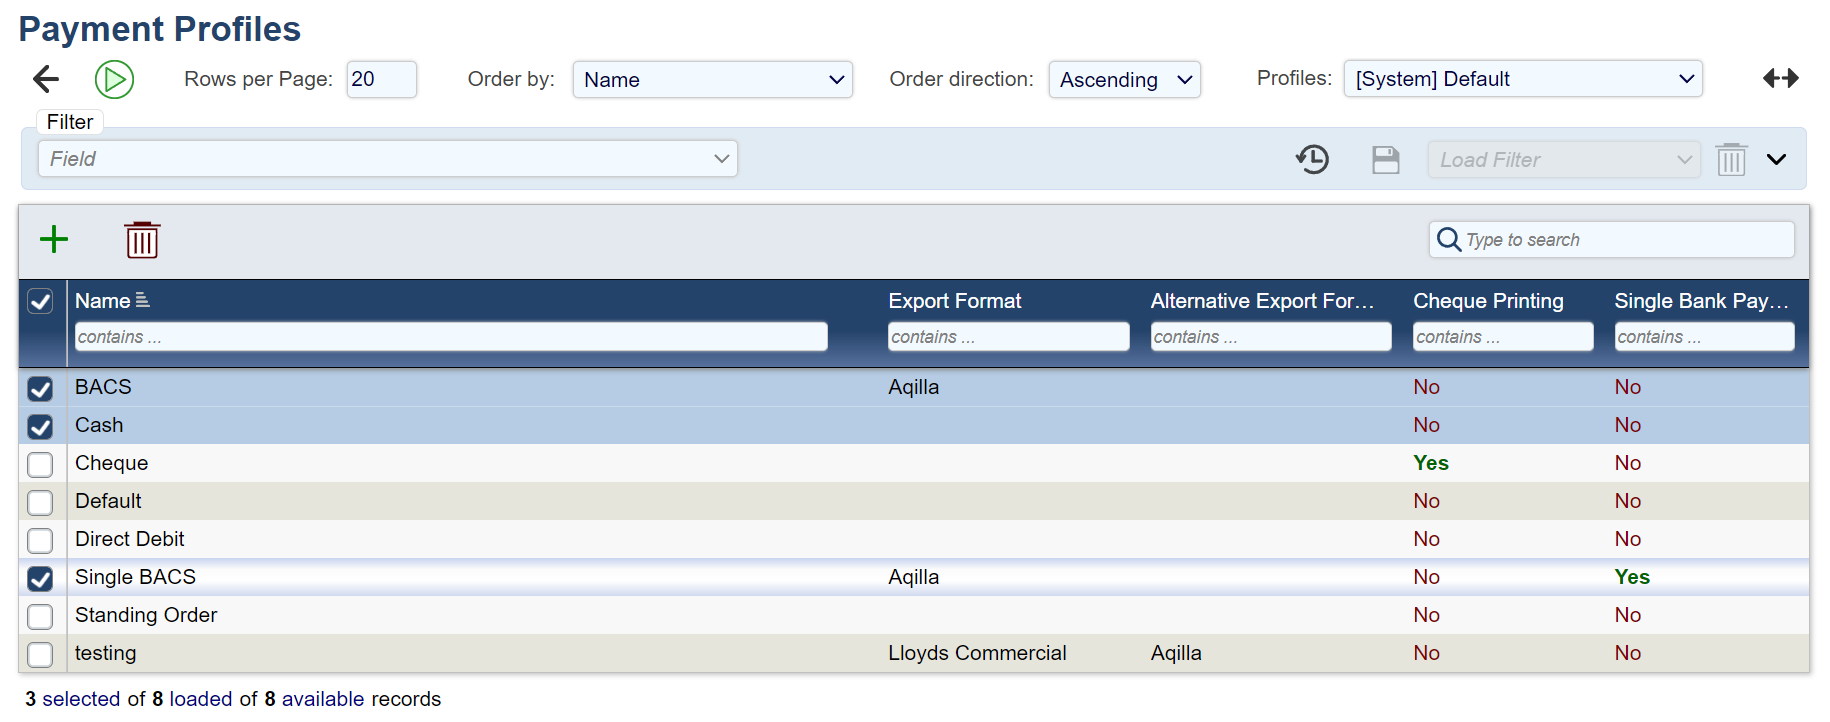The height and width of the screenshot is (722, 1830).
Task: Open the Order direction dropdown
Action: [x=1124, y=80]
